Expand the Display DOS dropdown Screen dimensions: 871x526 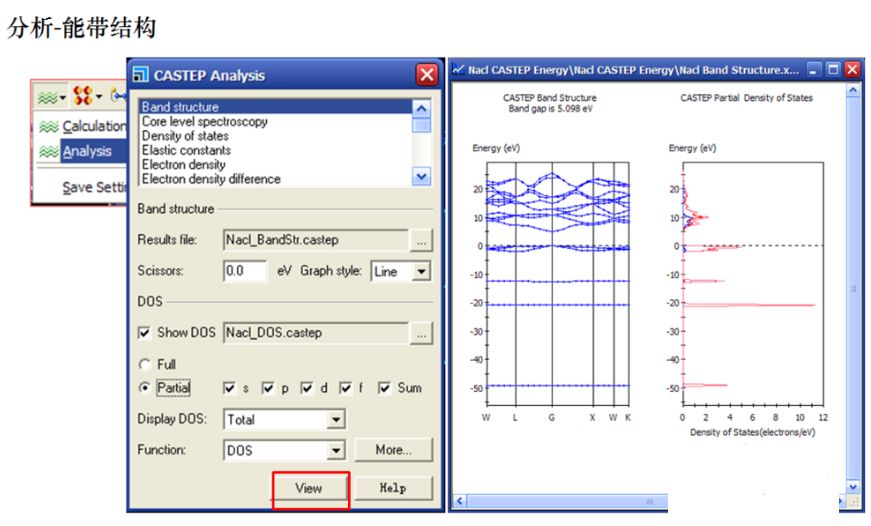tap(335, 420)
